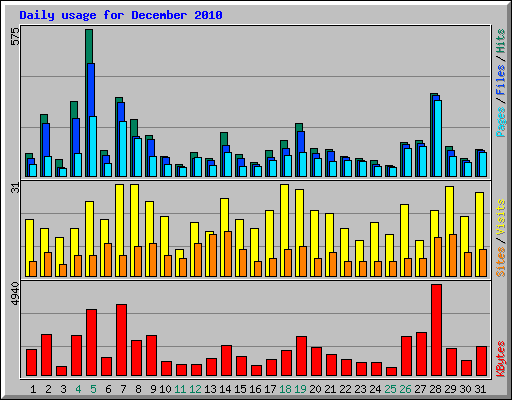Viewport: 512px width, 400px height.
Task: Click day label 7 on x-axis
Action: [x=123, y=389]
